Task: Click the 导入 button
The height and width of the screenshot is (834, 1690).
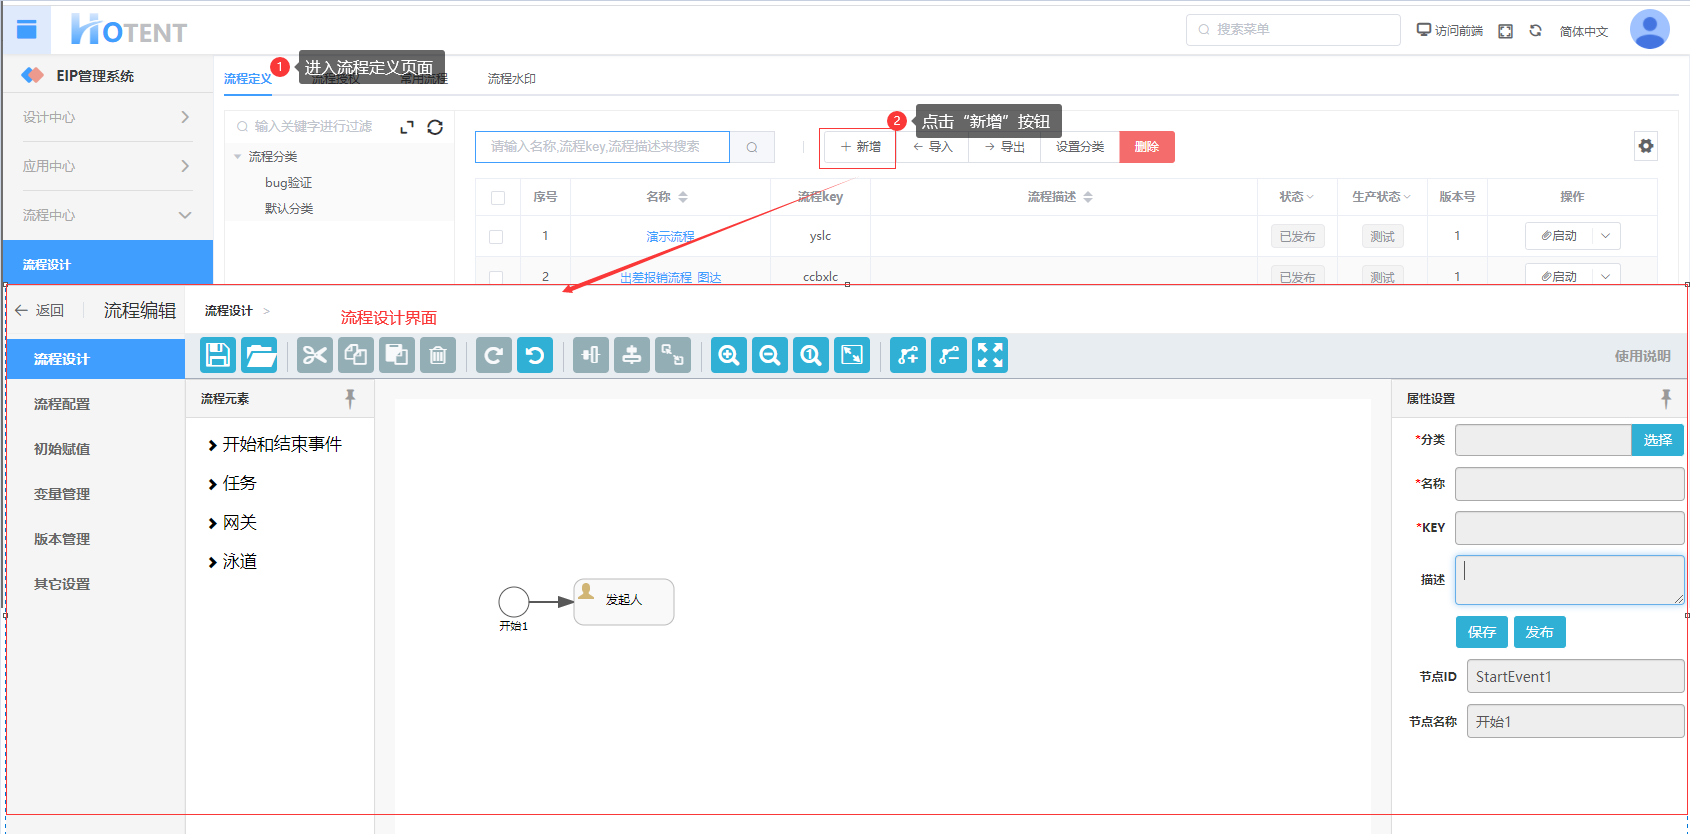Action: pos(932,147)
